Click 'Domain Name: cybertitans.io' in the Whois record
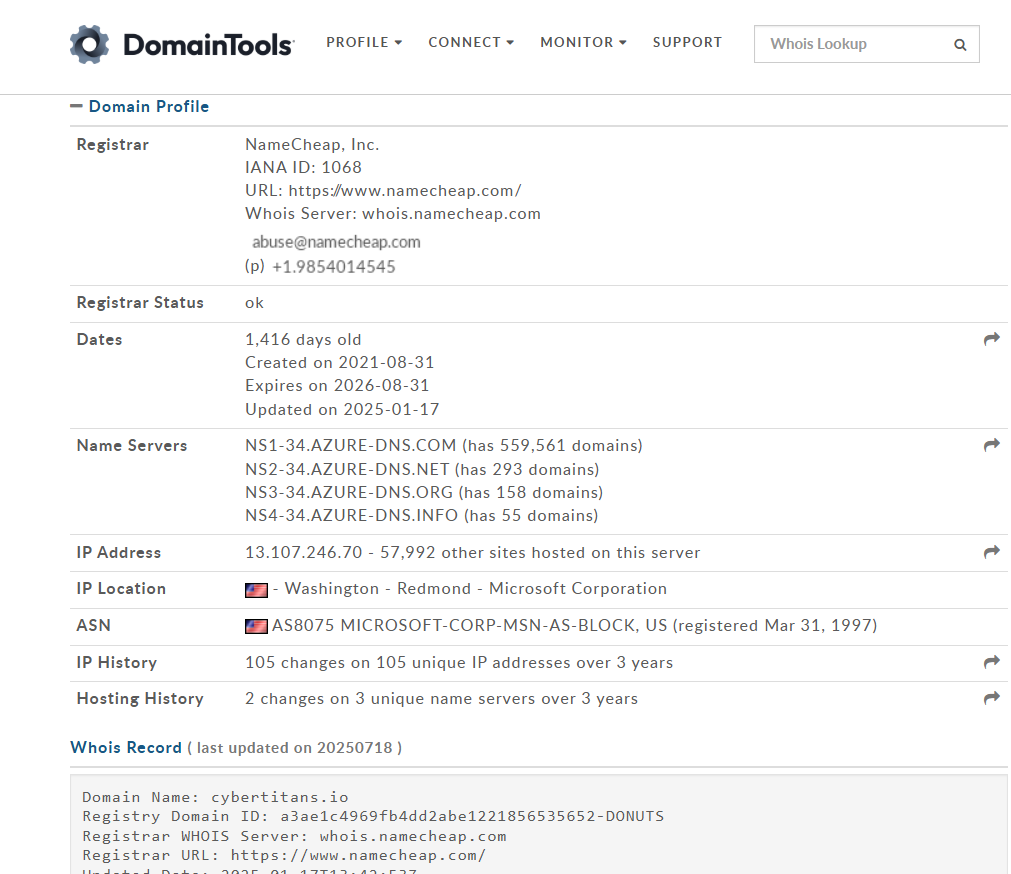The image size is (1011, 874). coord(215,797)
